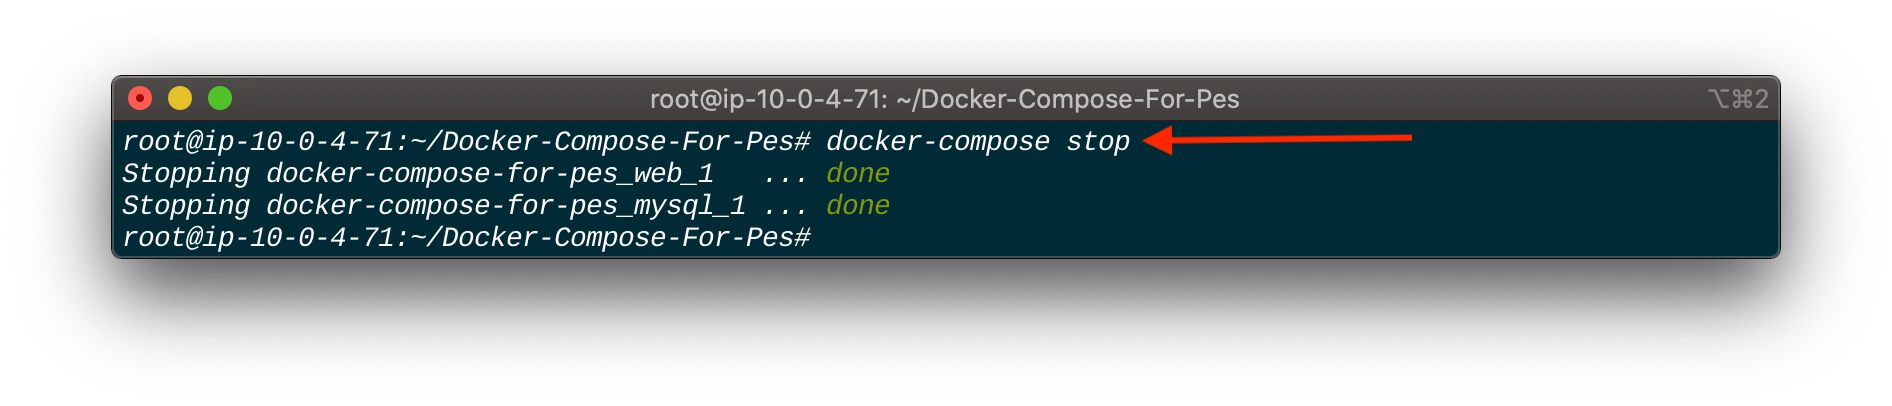Zoom the terminal using green button
1892x406 pixels.
point(220,98)
